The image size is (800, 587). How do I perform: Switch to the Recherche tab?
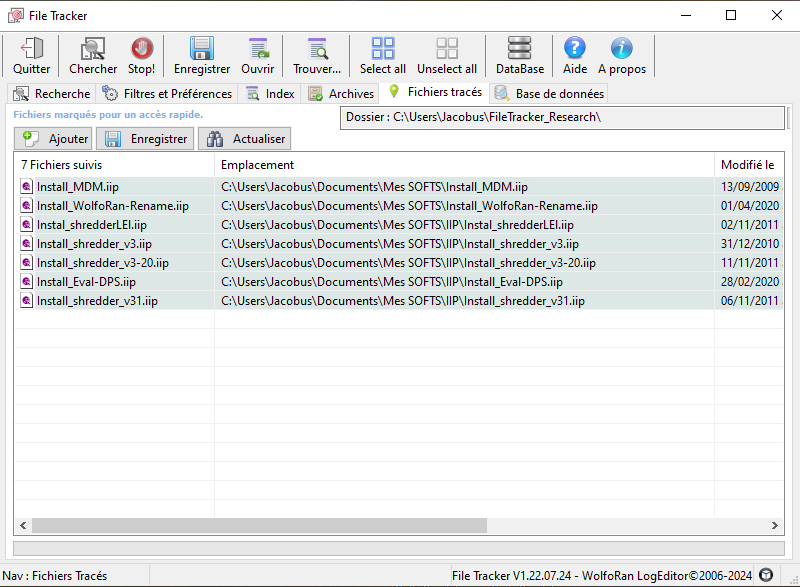pos(52,94)
